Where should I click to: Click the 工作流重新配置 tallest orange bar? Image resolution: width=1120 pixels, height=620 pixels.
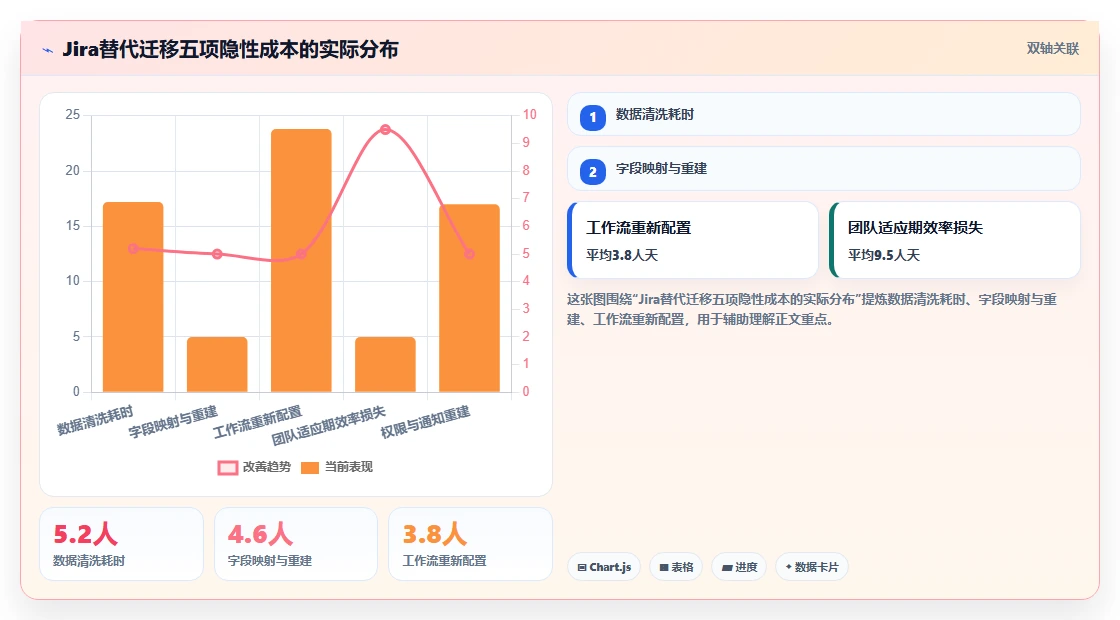(301, 261)
